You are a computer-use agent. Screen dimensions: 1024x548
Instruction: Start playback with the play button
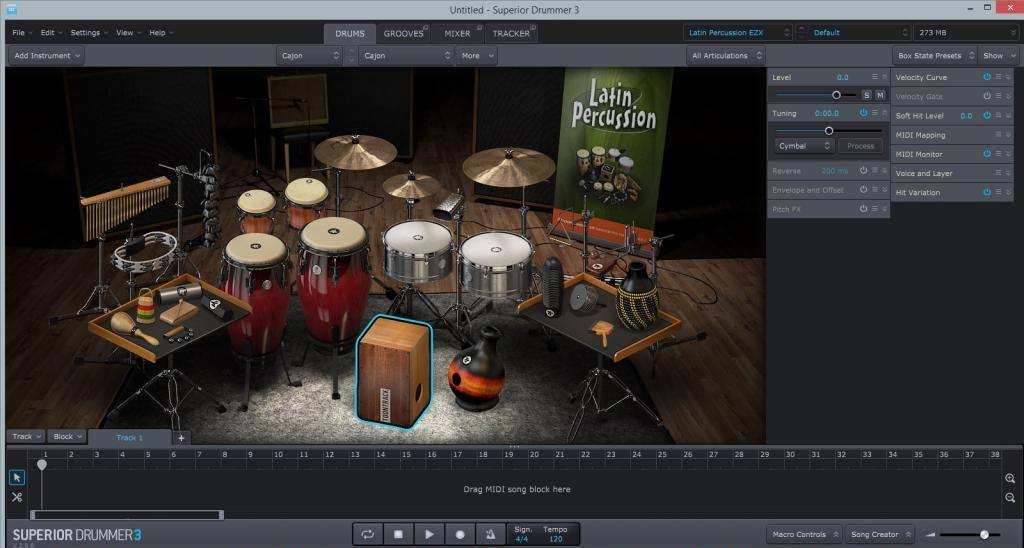(429, 534)
